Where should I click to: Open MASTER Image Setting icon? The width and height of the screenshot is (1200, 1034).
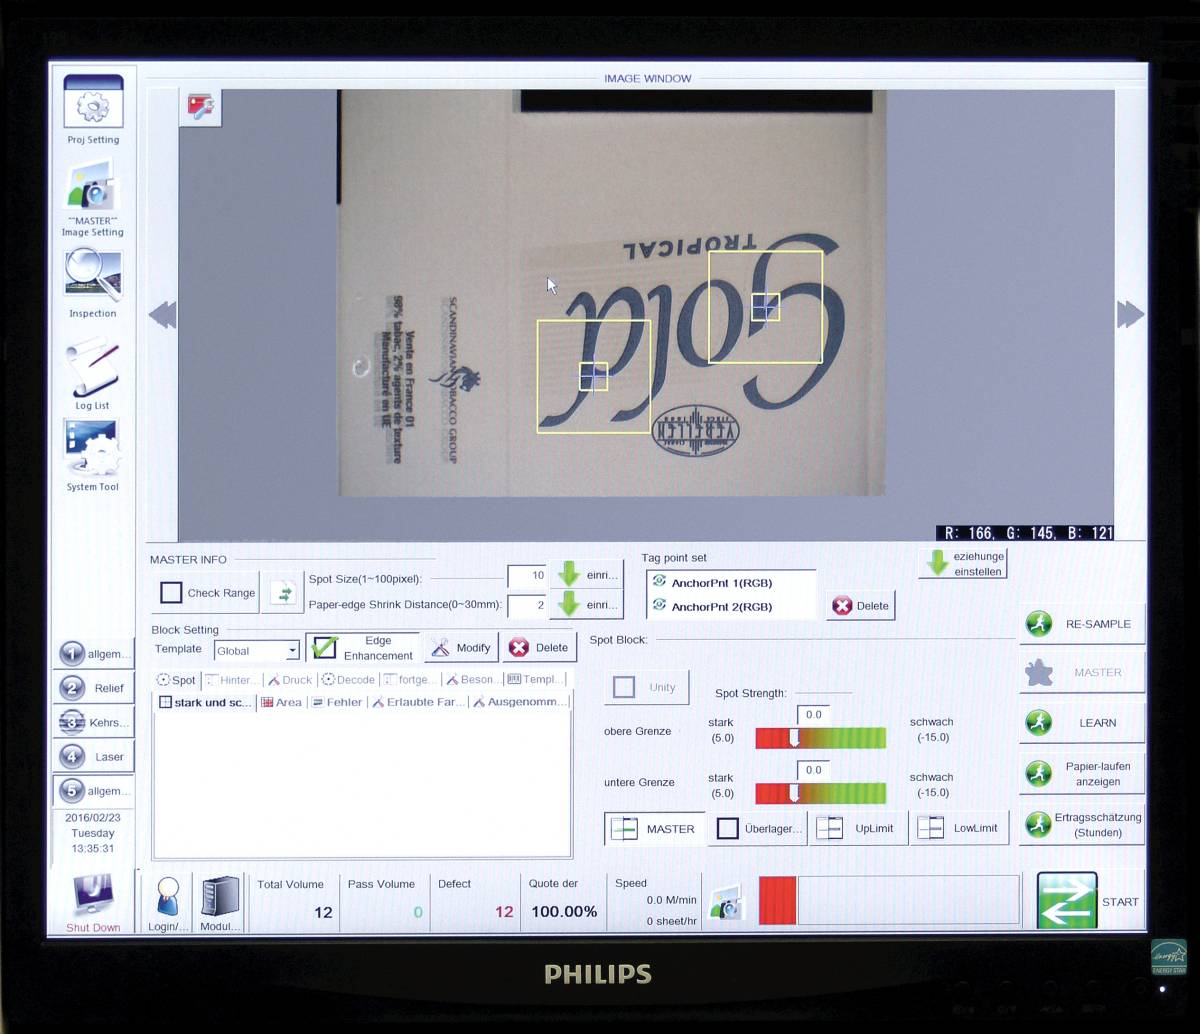[93, 186]
